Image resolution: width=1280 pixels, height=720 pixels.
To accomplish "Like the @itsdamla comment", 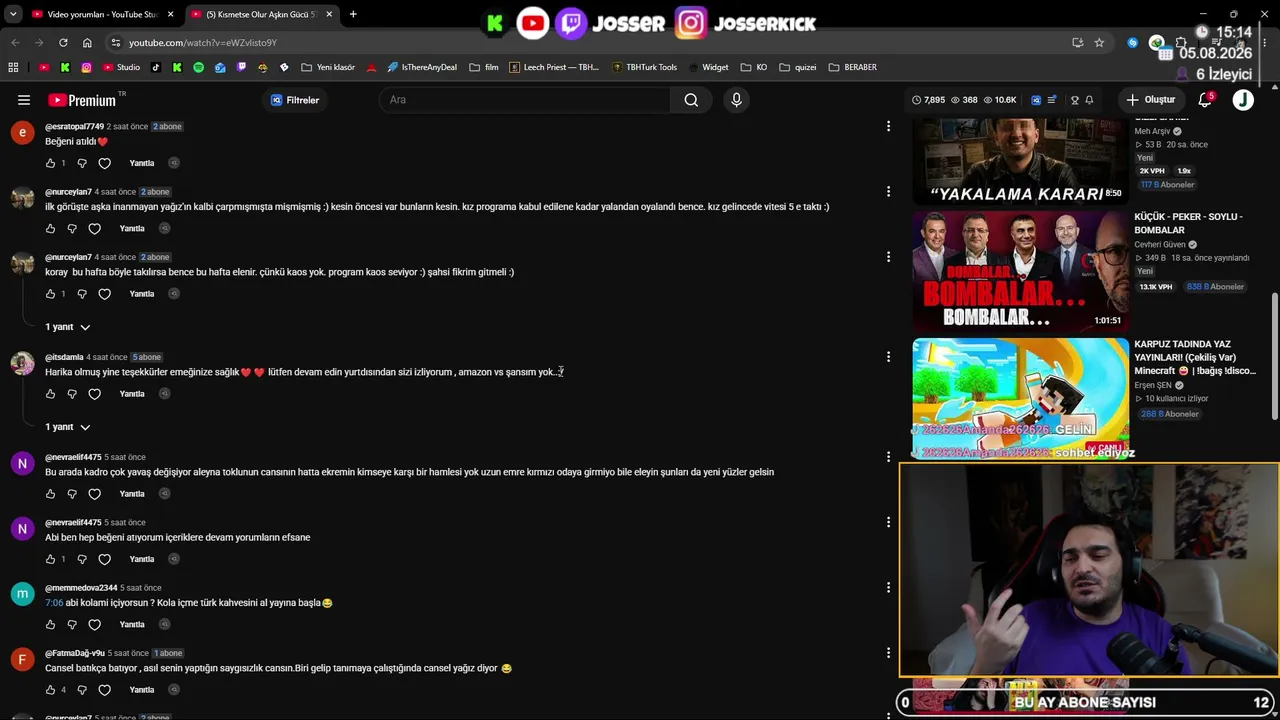I will coord(51,394).
